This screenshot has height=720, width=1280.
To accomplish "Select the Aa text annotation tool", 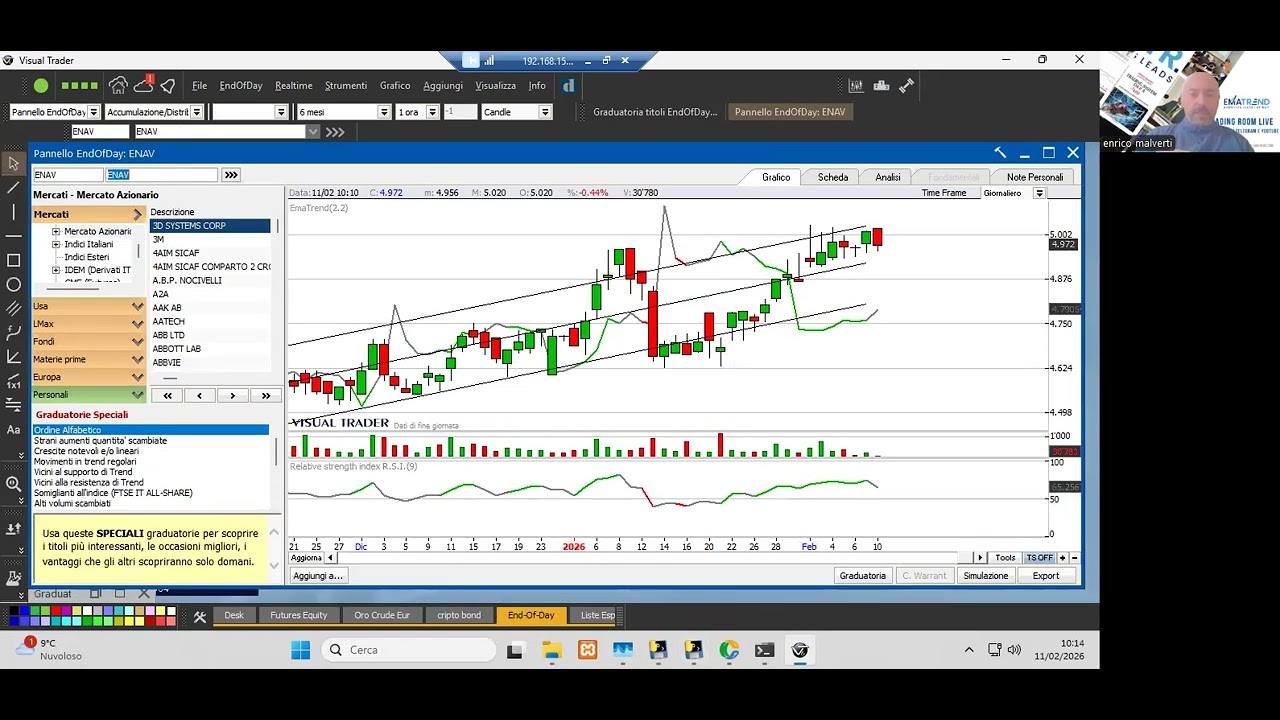I will coord(13,430).
